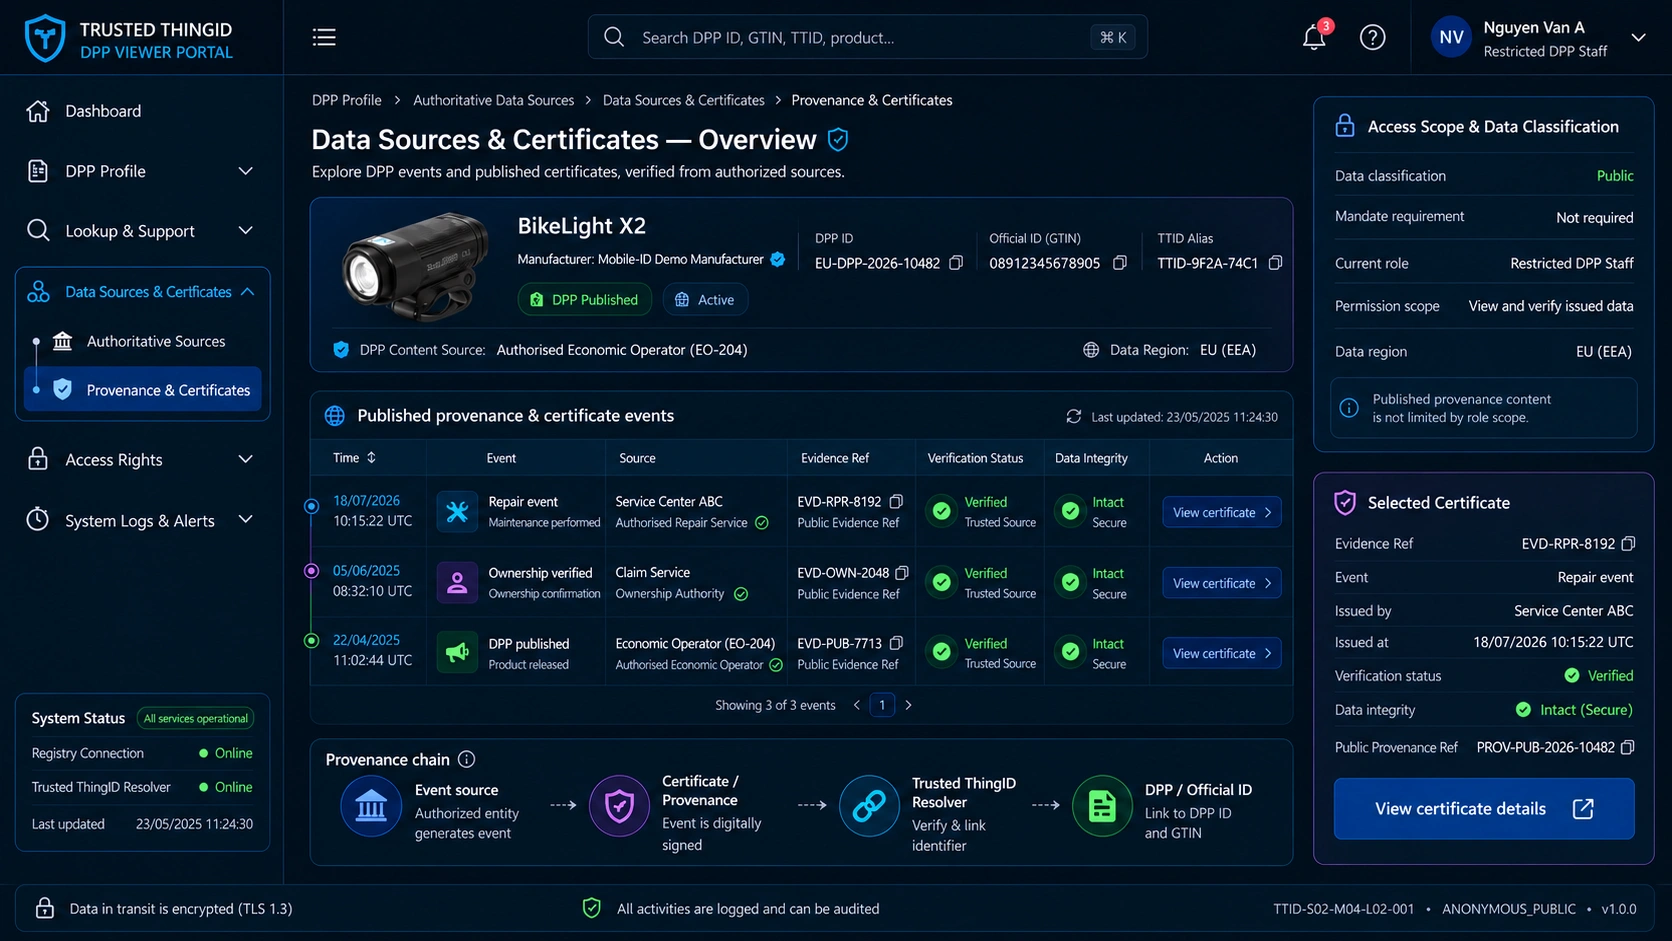Click the DPP published megaphone icon
This screenshot has width=1672, height=941.
(457, 653)
